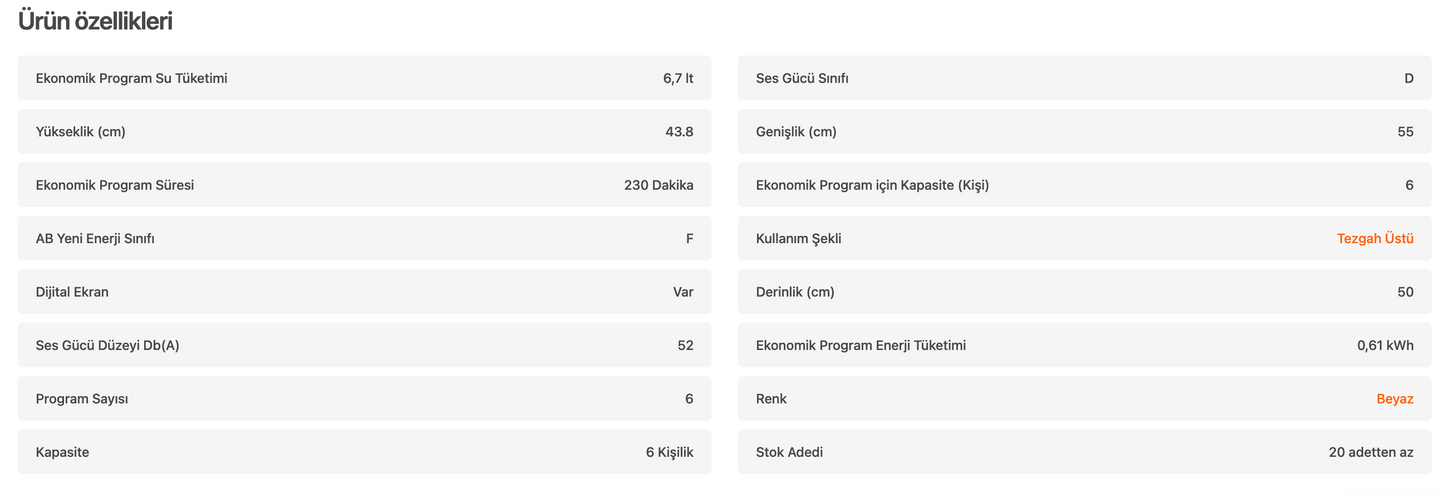This screenshot has width=1445, height=493.
Task: Click the orange 'Tezgah Üstü' link
Action: coord(1374,239)
